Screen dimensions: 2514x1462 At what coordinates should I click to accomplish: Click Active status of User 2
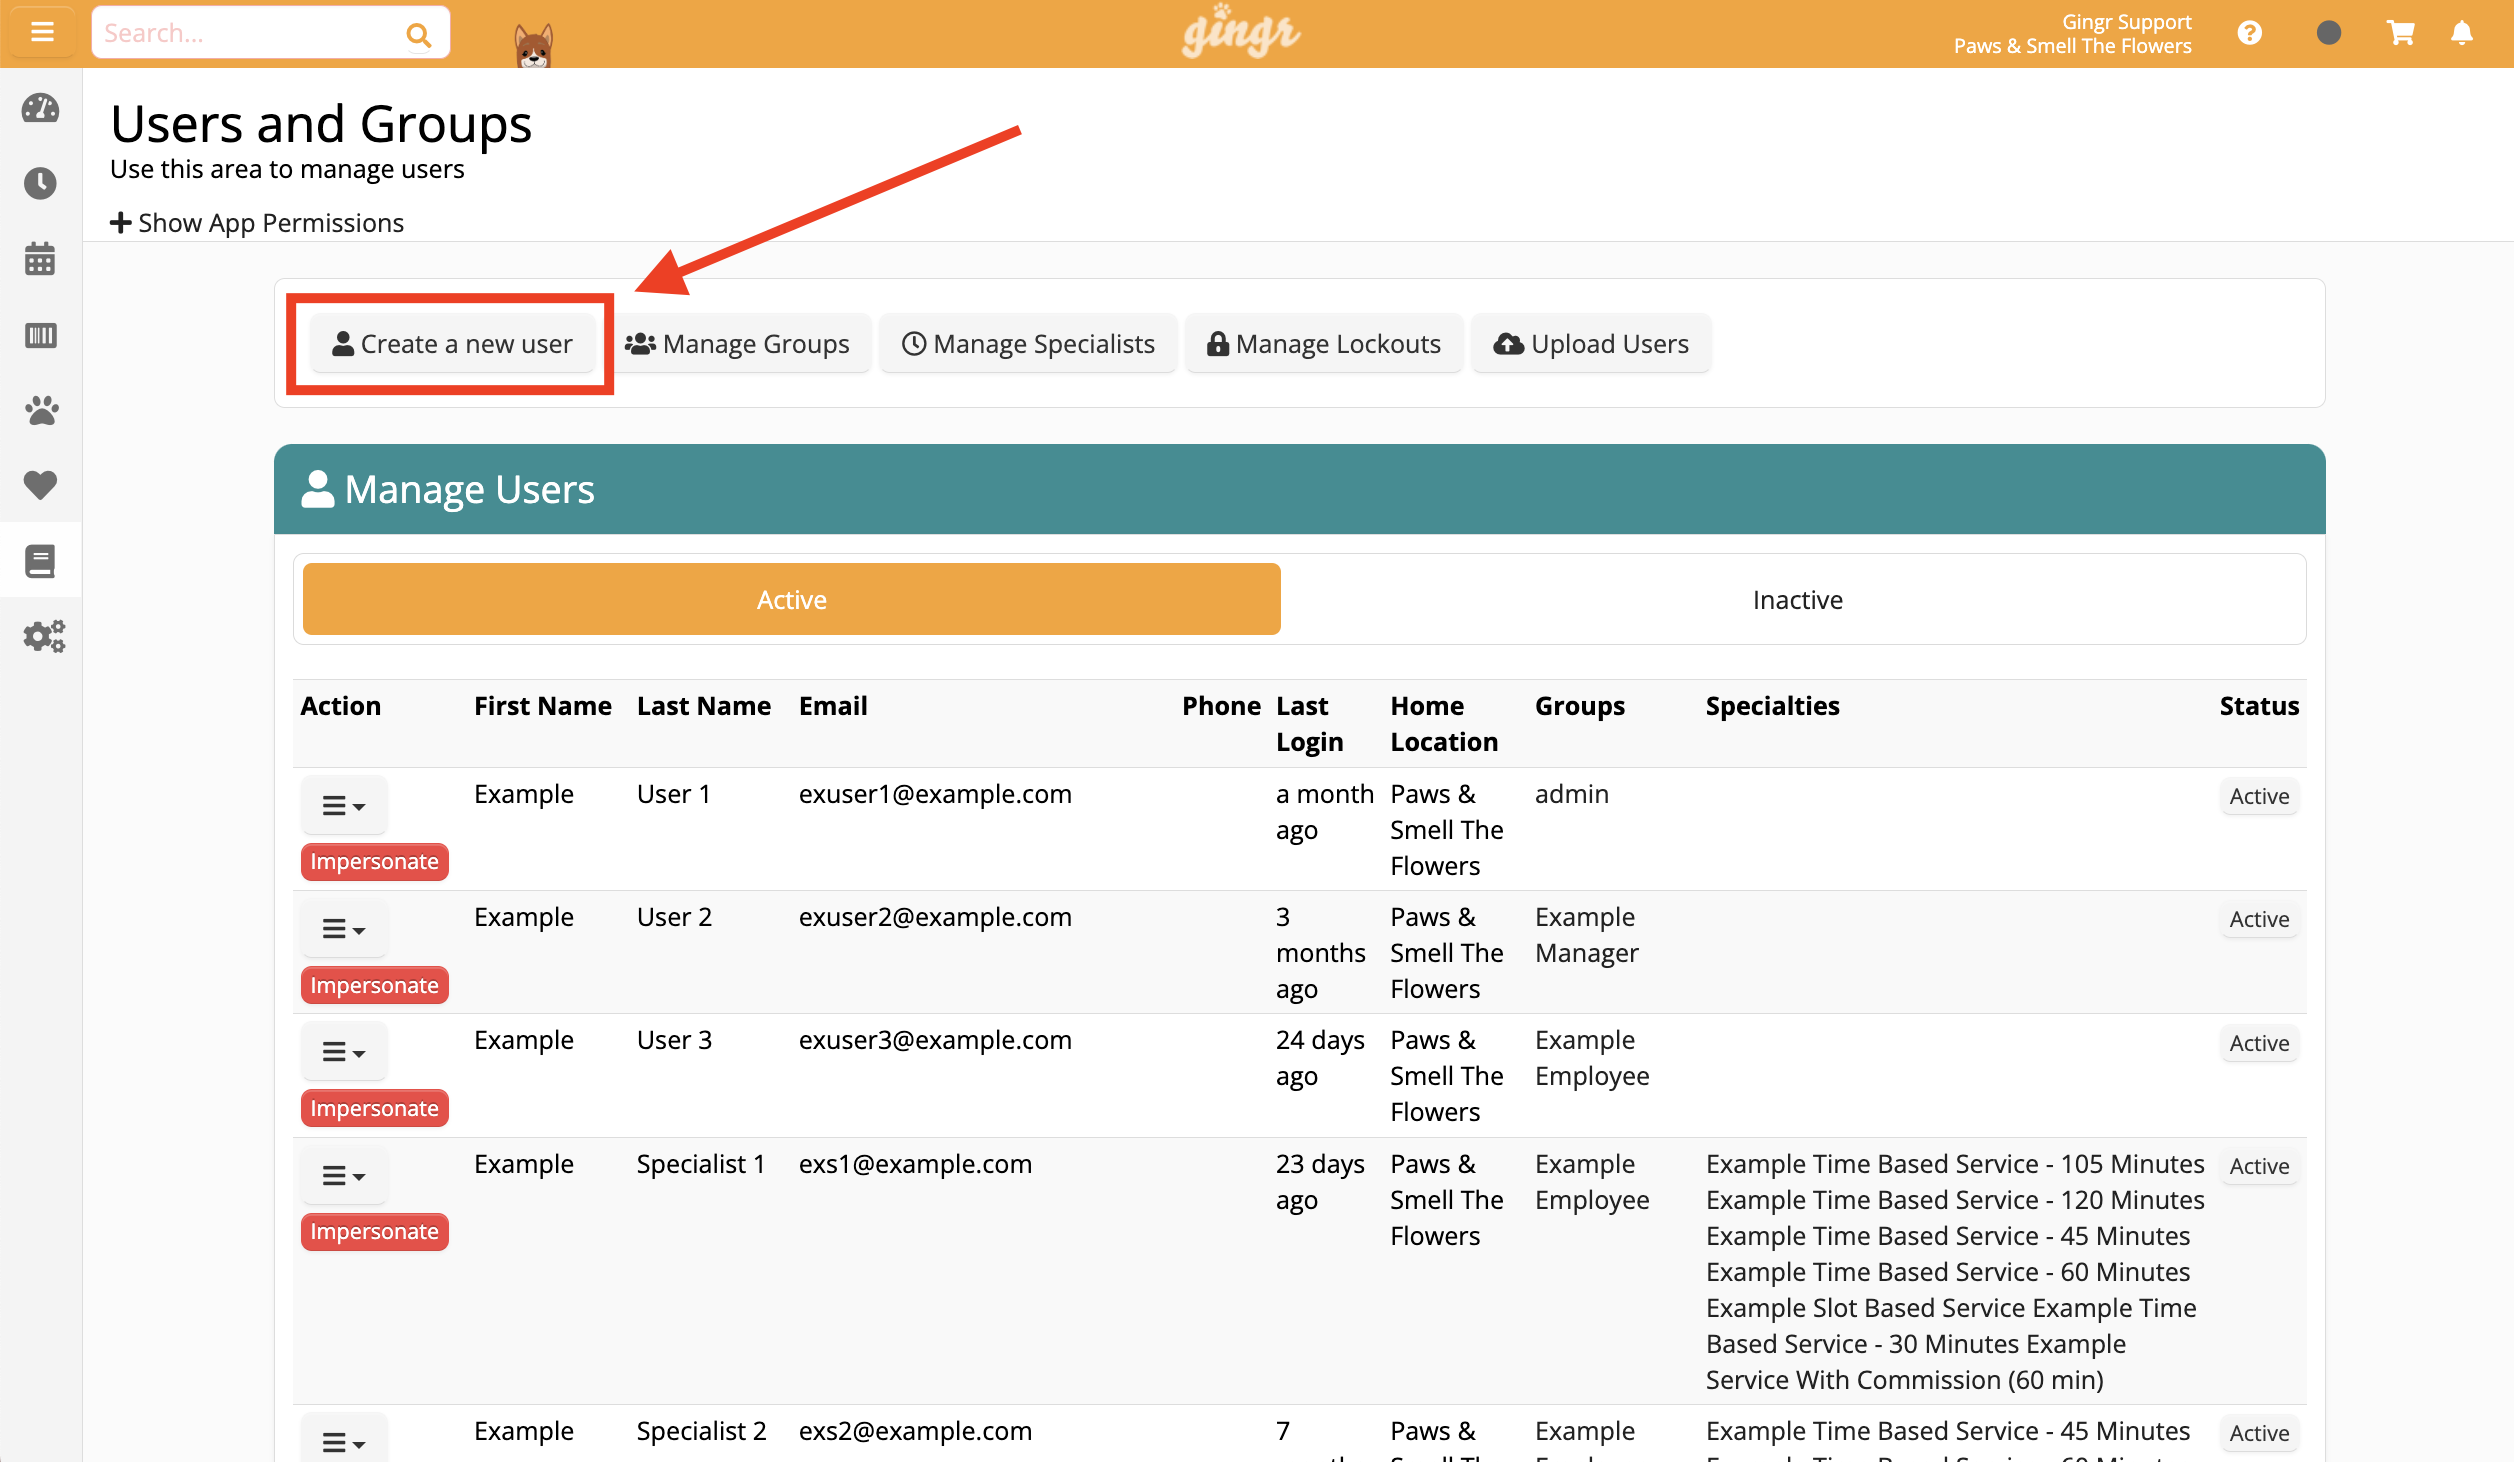click(2259, 920)
